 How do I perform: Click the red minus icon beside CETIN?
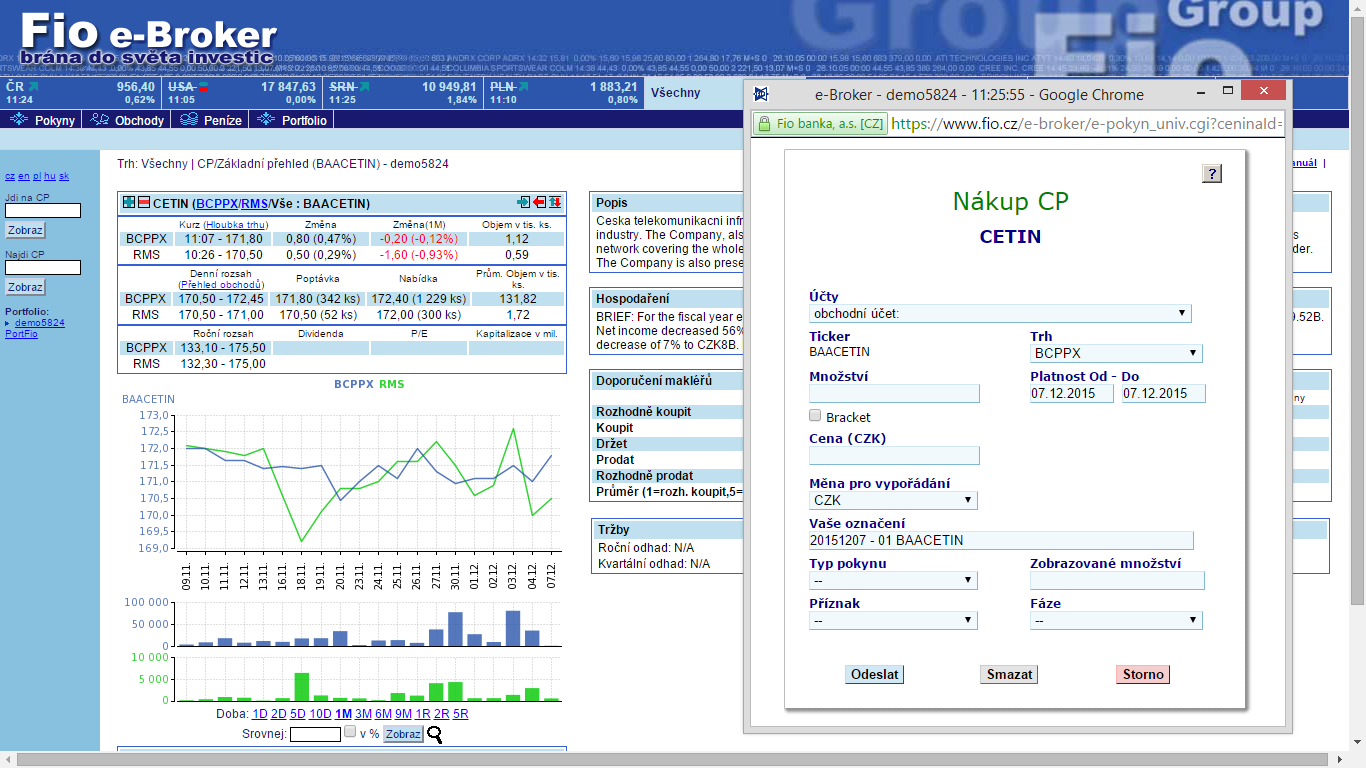tap(144, 203)
